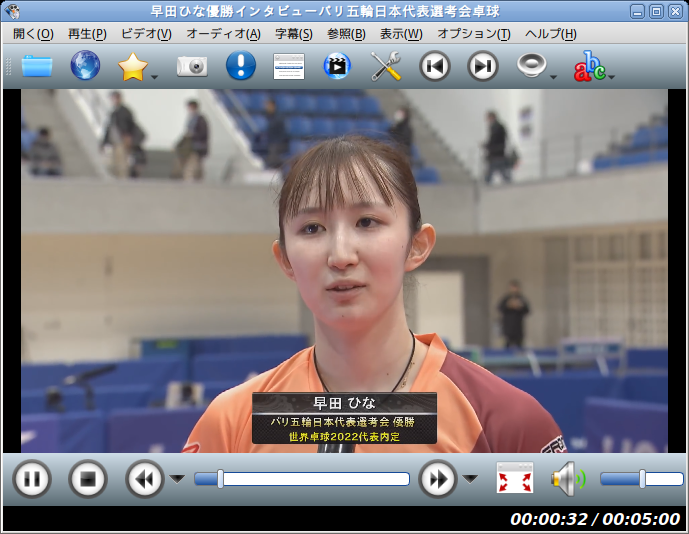Click the SMPlayer icon in title bar
This screenshot has width=689, height=534.
12,11
